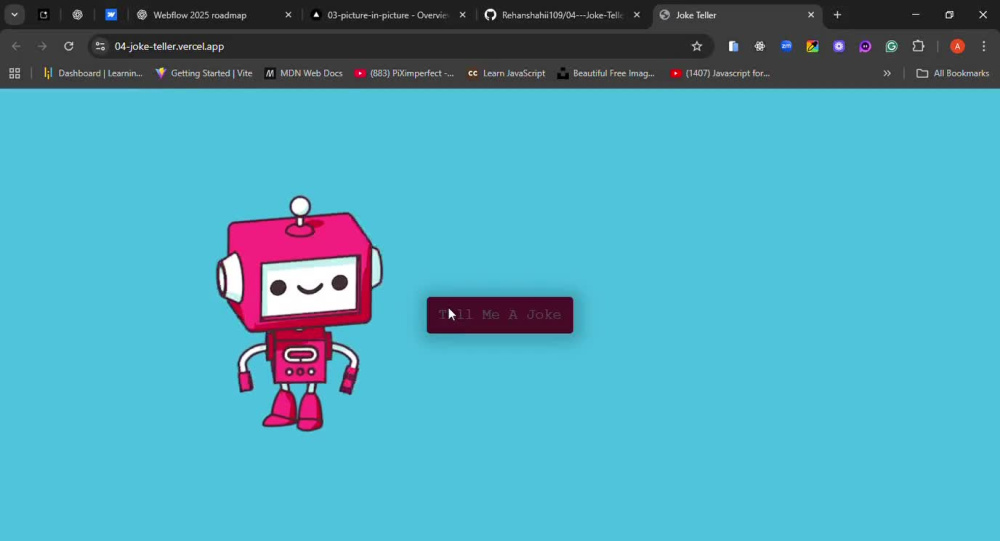The width and height of the screenshot is (1000, 541).
Task: Open the pinned blue W tab
Action: pyautogui.click(x=111, y=15)
